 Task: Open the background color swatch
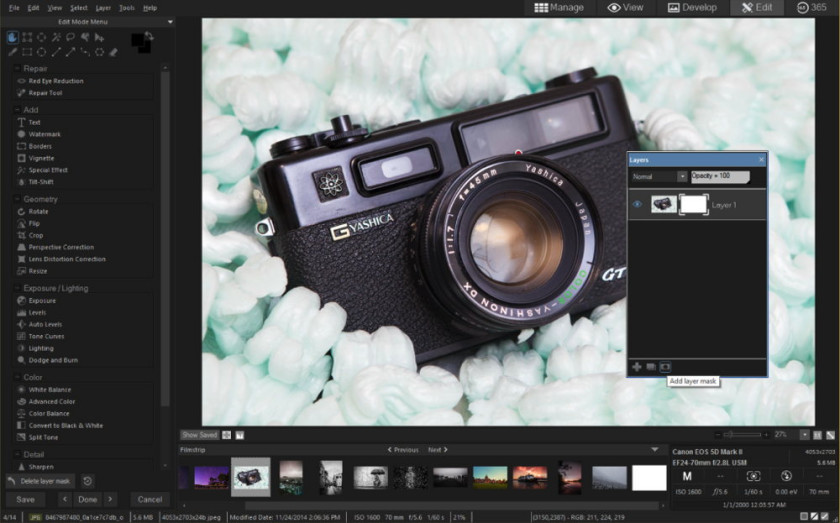(x=146, y=49)
